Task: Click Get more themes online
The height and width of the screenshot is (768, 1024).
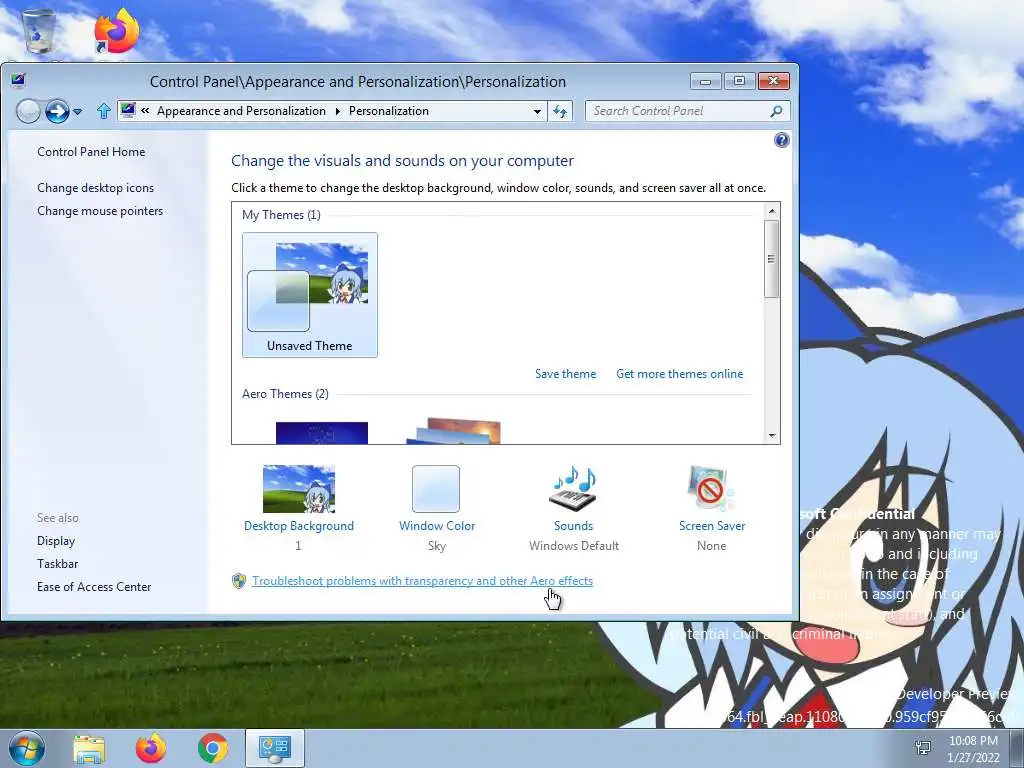Action: [x=679, y=374]
